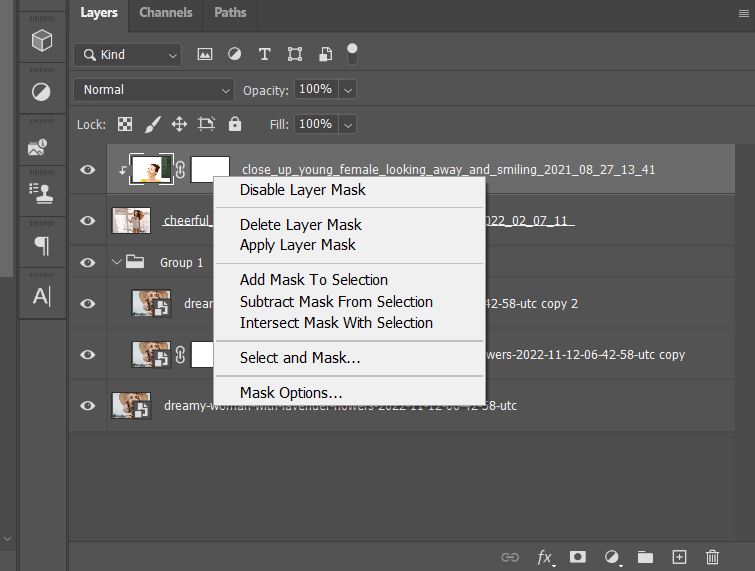This screenshot has width=755, height=571.
Task: Select the utc copy layer thumbnail
Action: tap(151, 354)
